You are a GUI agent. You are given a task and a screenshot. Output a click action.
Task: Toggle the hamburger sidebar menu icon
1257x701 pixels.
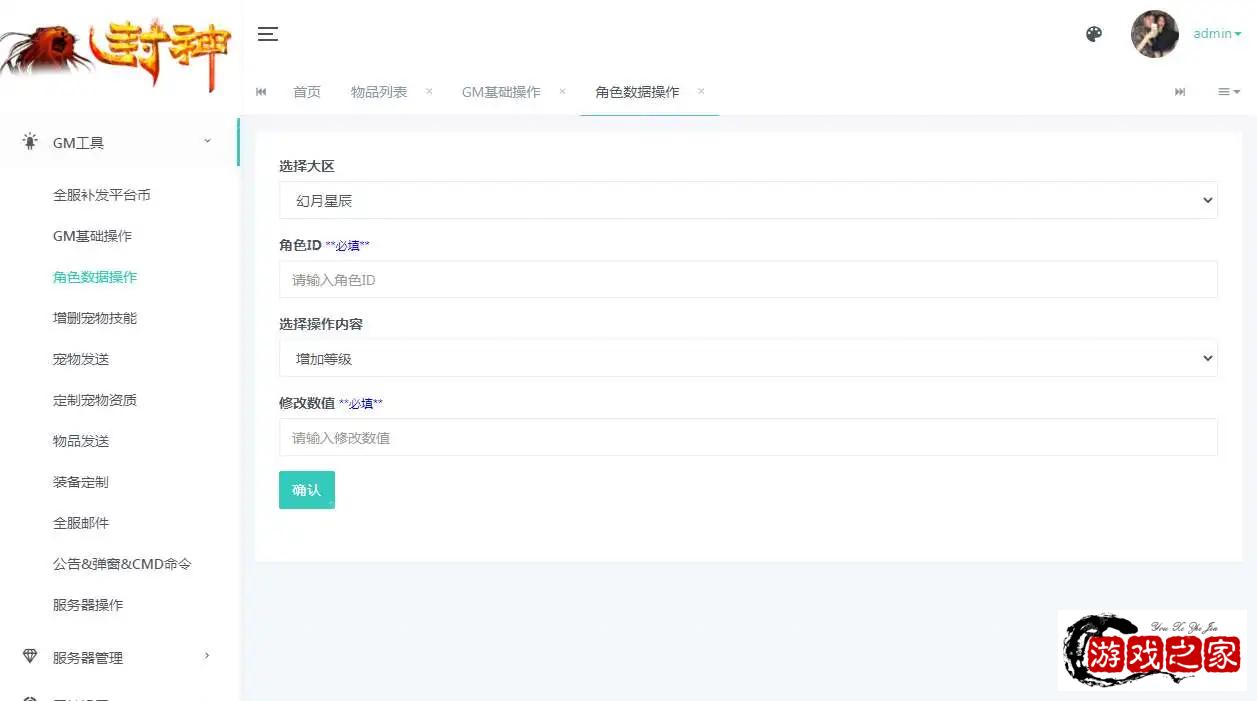pyautogui.click(x=267, y=34)
